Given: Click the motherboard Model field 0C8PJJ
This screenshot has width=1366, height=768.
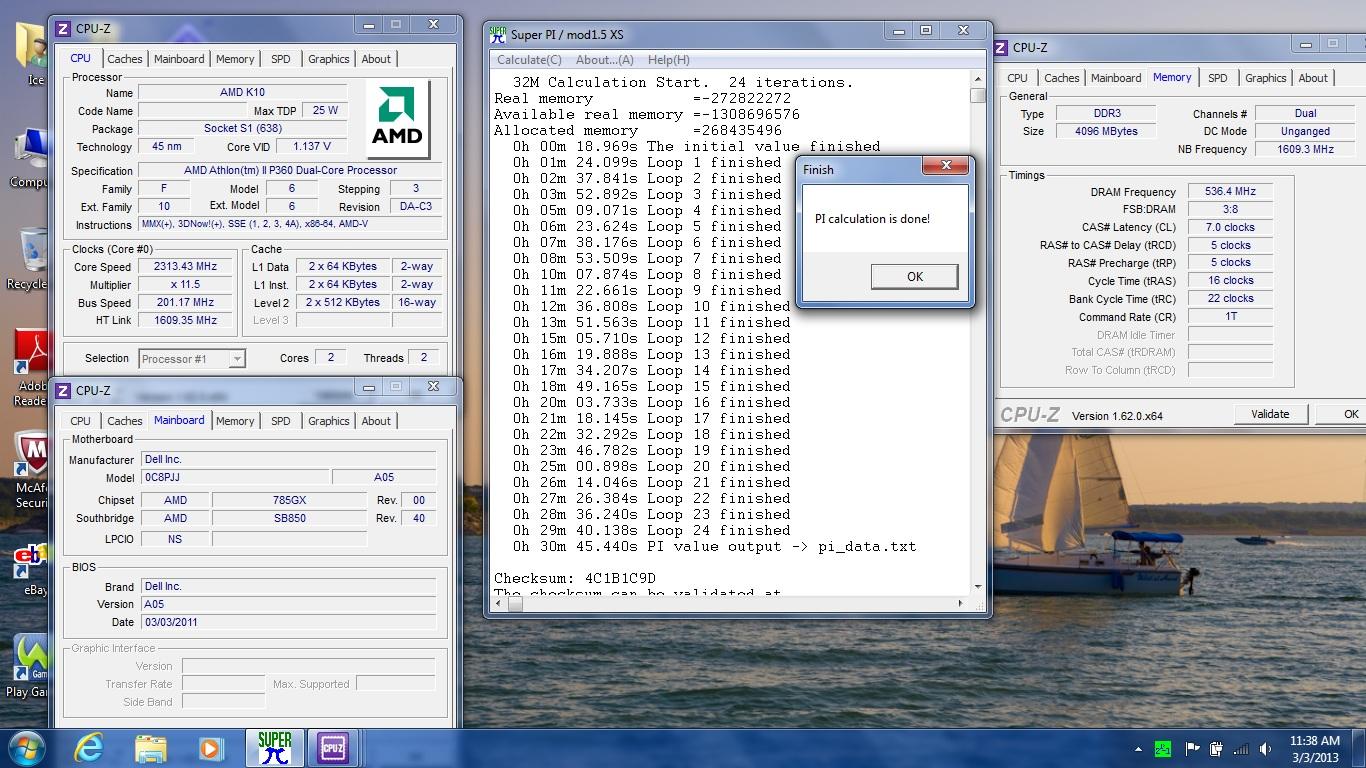Looking at the screenshot, I should pyautogui.click(x=235, y=478).
